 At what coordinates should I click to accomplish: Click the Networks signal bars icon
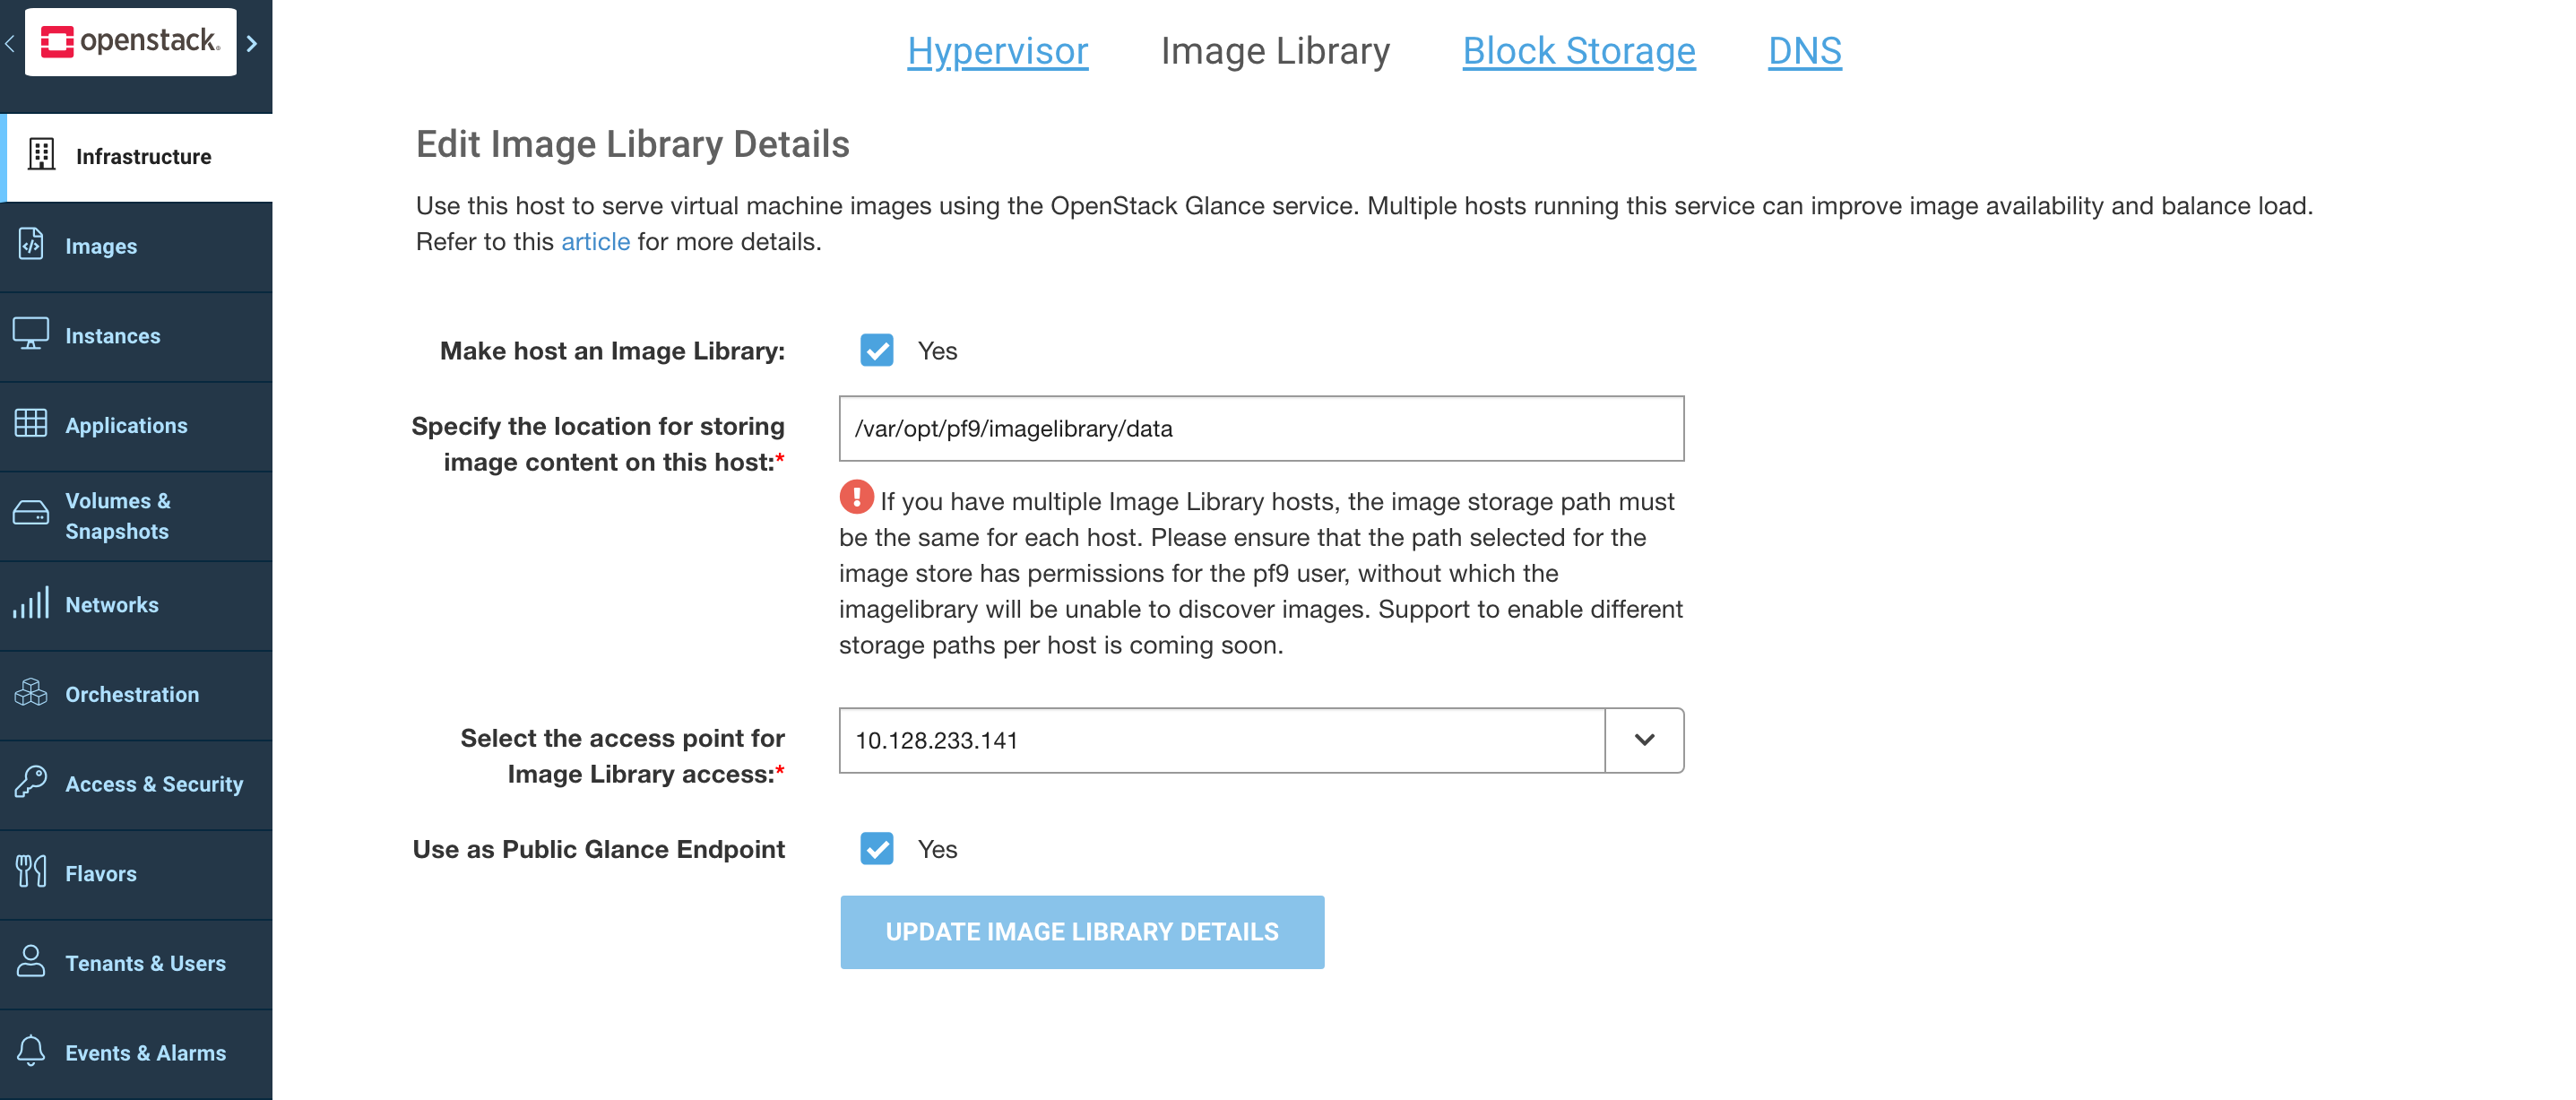(x=31, y=604)
